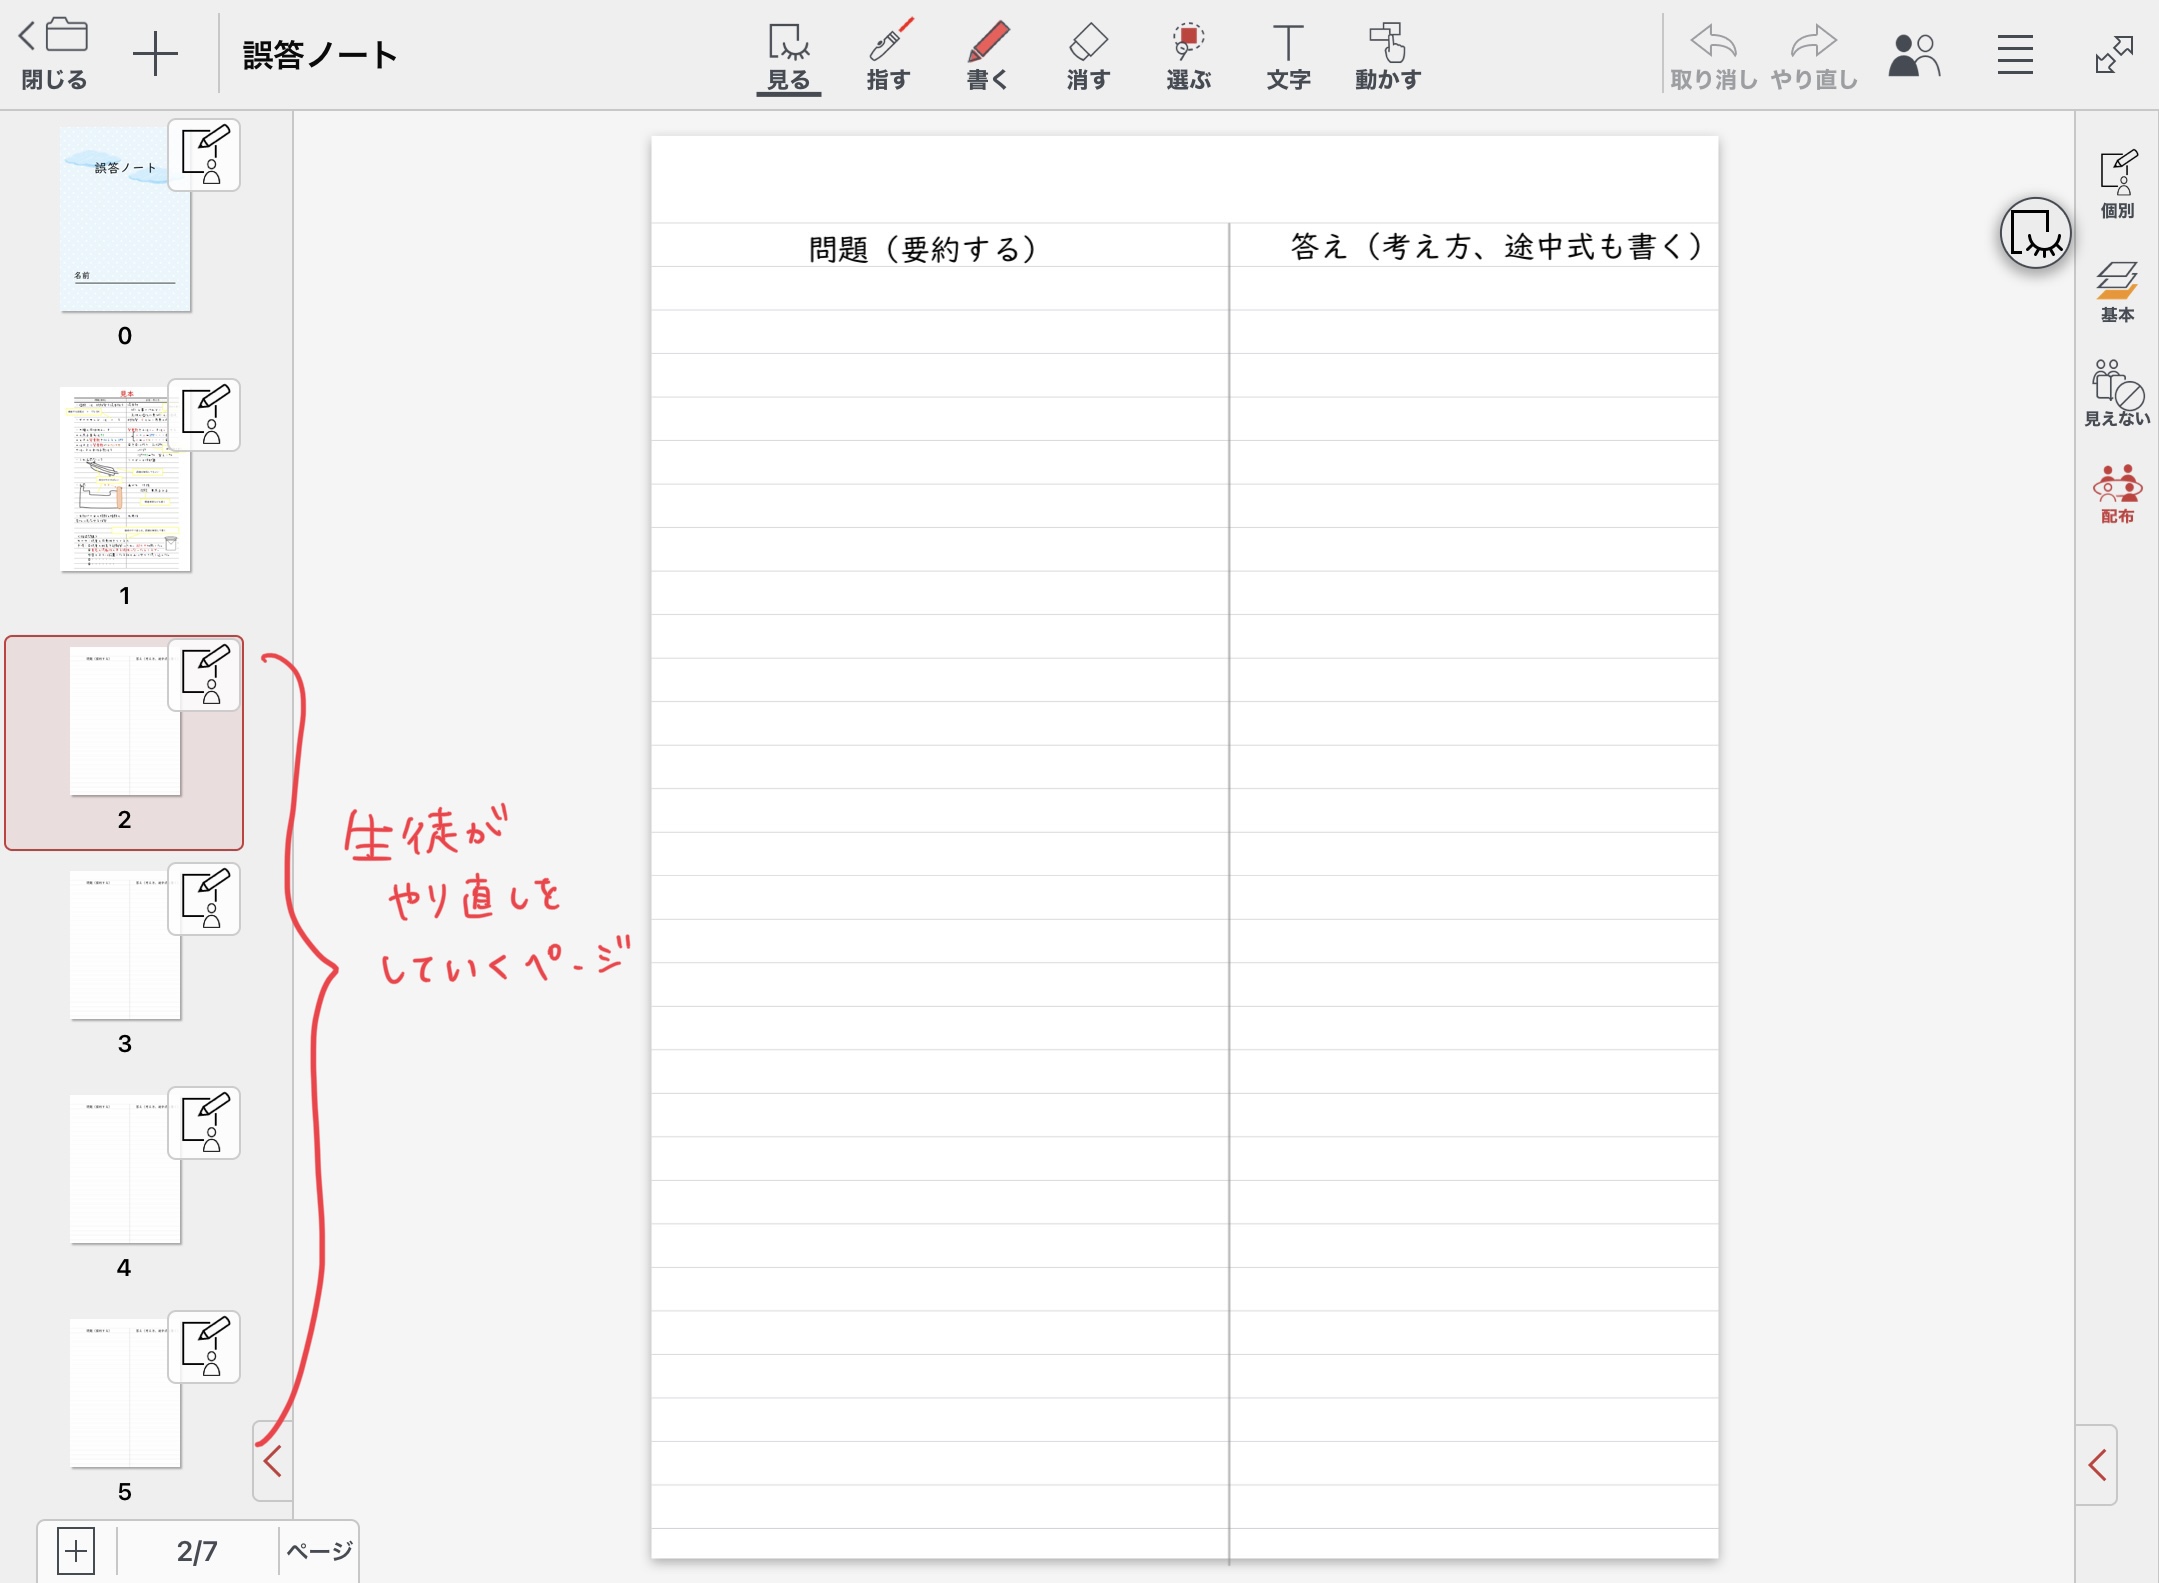The width and height of the screenshot is (2159, 1583).
Task: Toggle 見えない student visibility mode
Action: tap(2116, 393)
